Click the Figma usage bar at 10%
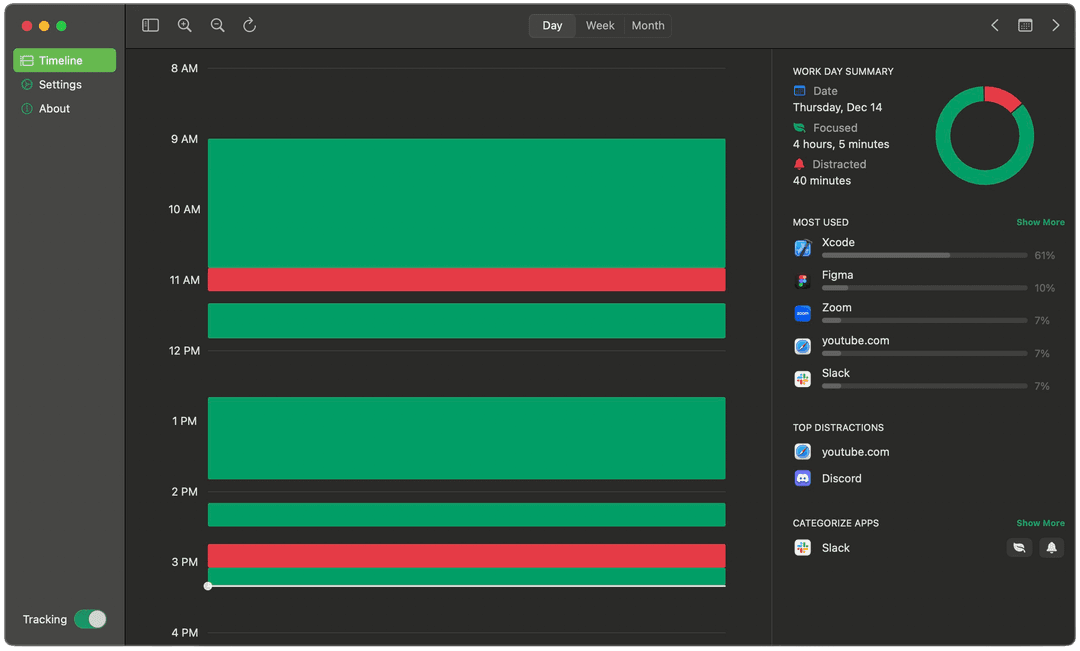Viewport: 1080px width, 651px height. click(924, 288)
